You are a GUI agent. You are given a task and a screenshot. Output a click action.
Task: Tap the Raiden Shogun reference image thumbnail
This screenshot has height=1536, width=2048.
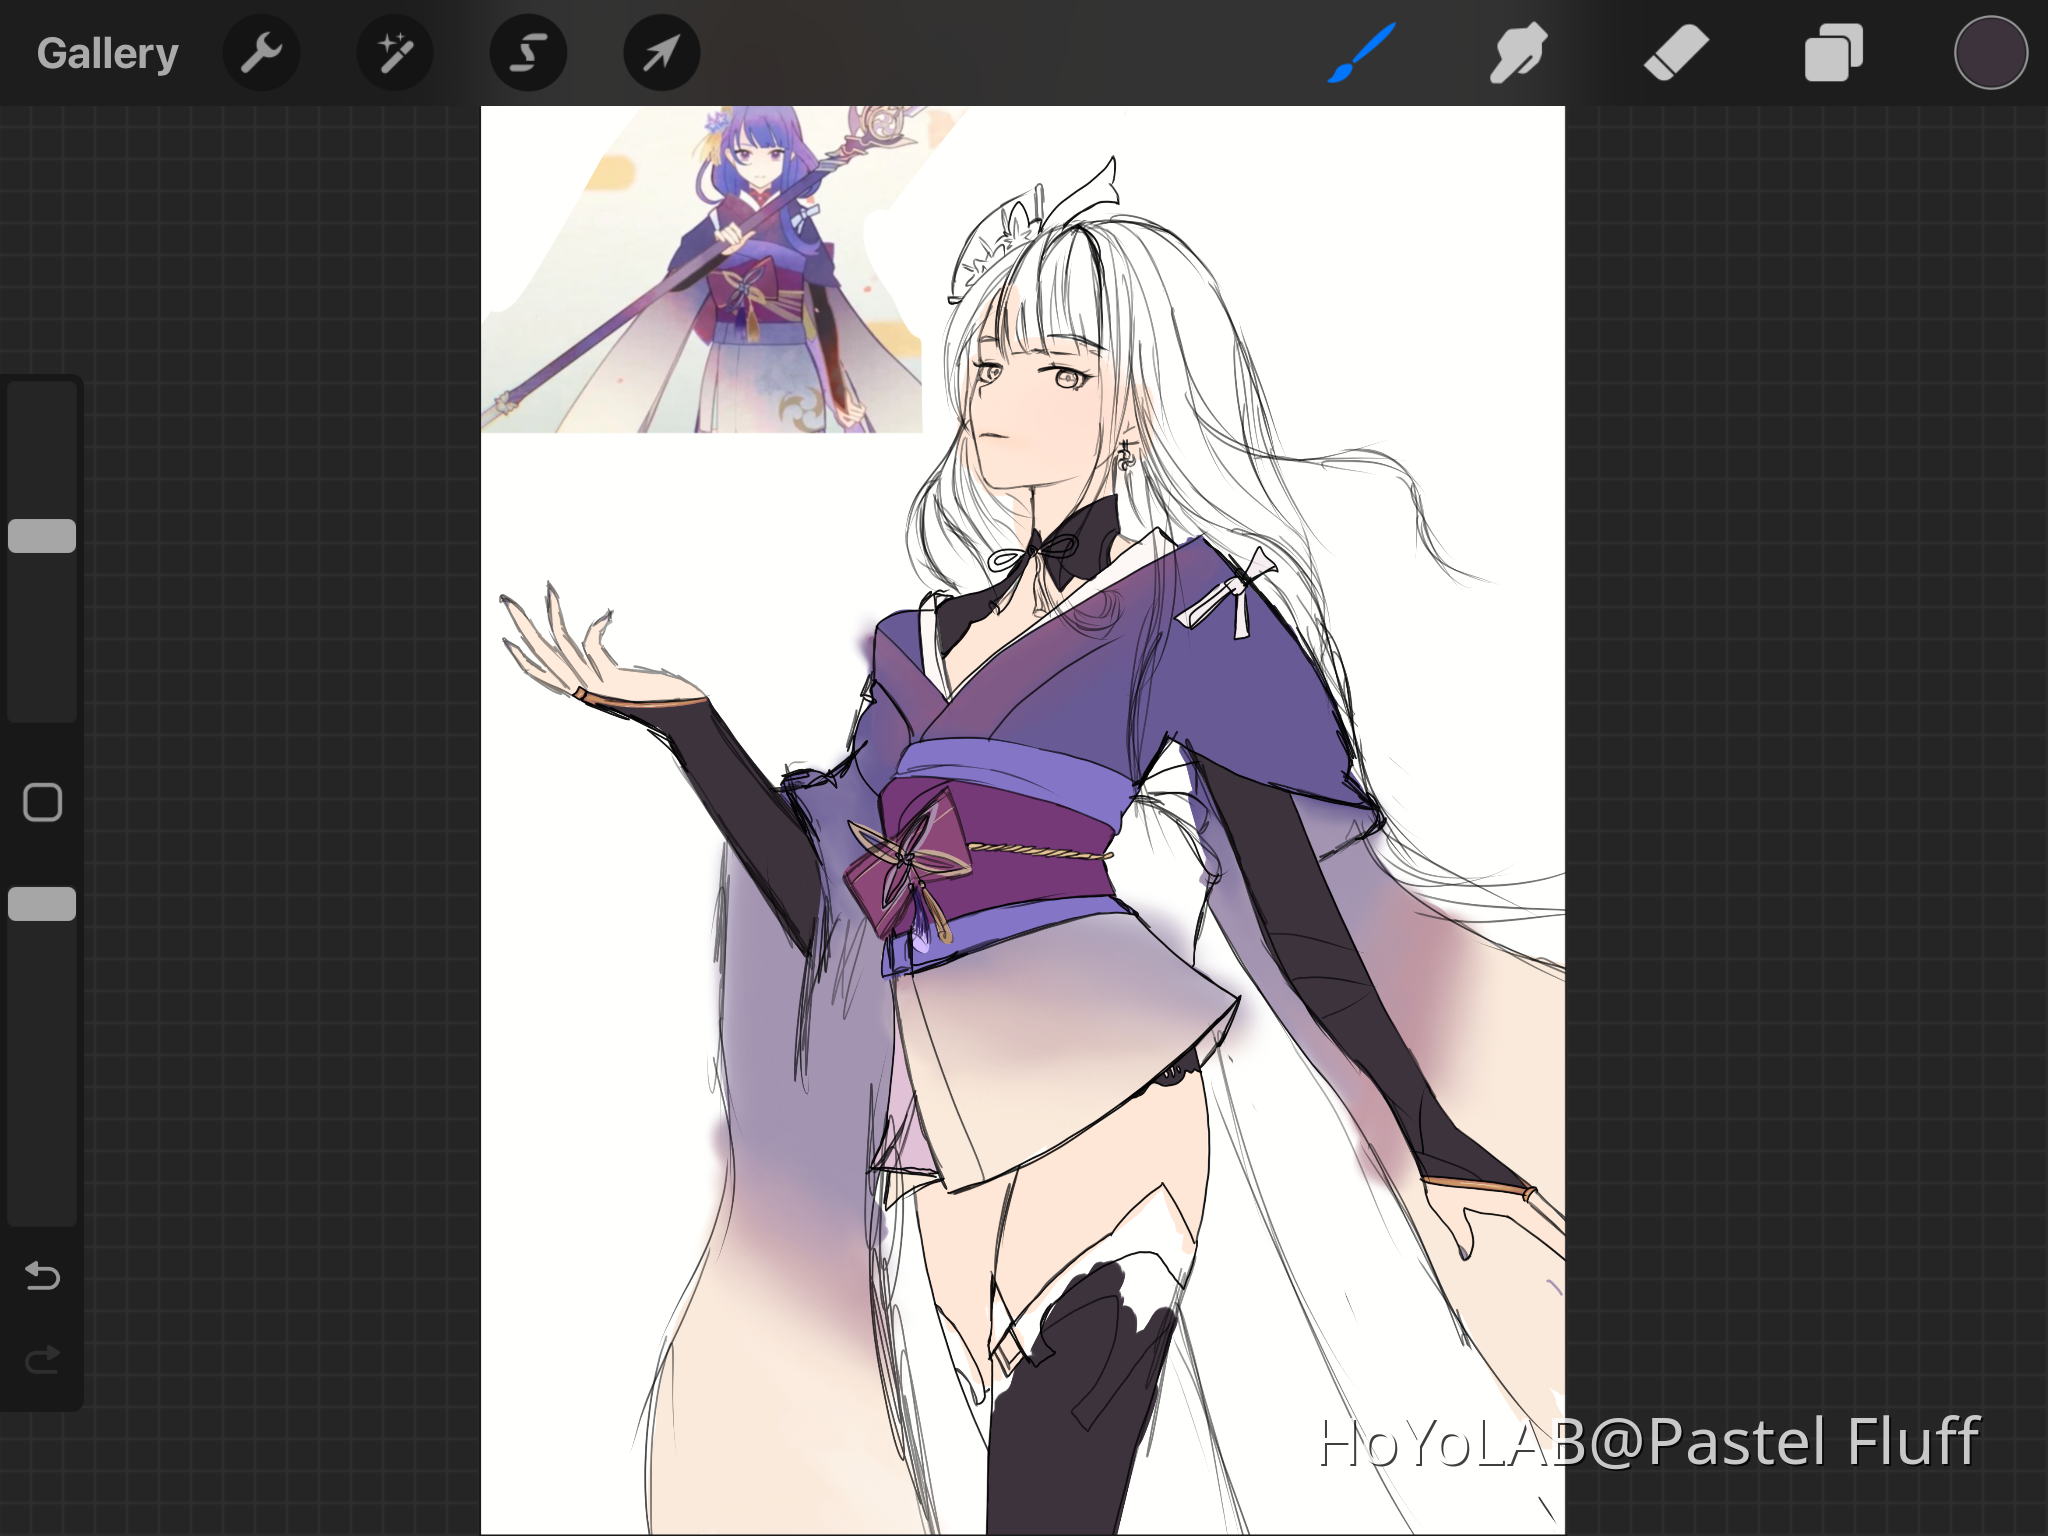click(x=700, y=270)
